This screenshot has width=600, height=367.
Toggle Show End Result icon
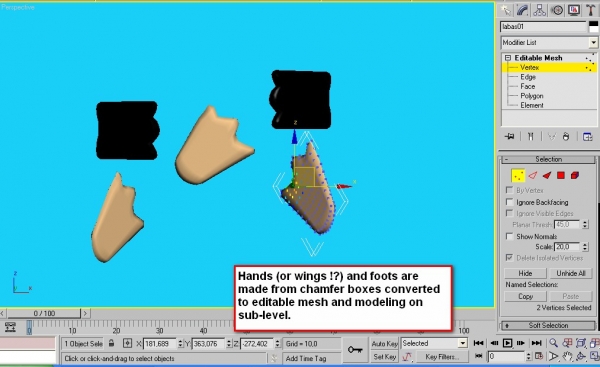click(530, 137)
